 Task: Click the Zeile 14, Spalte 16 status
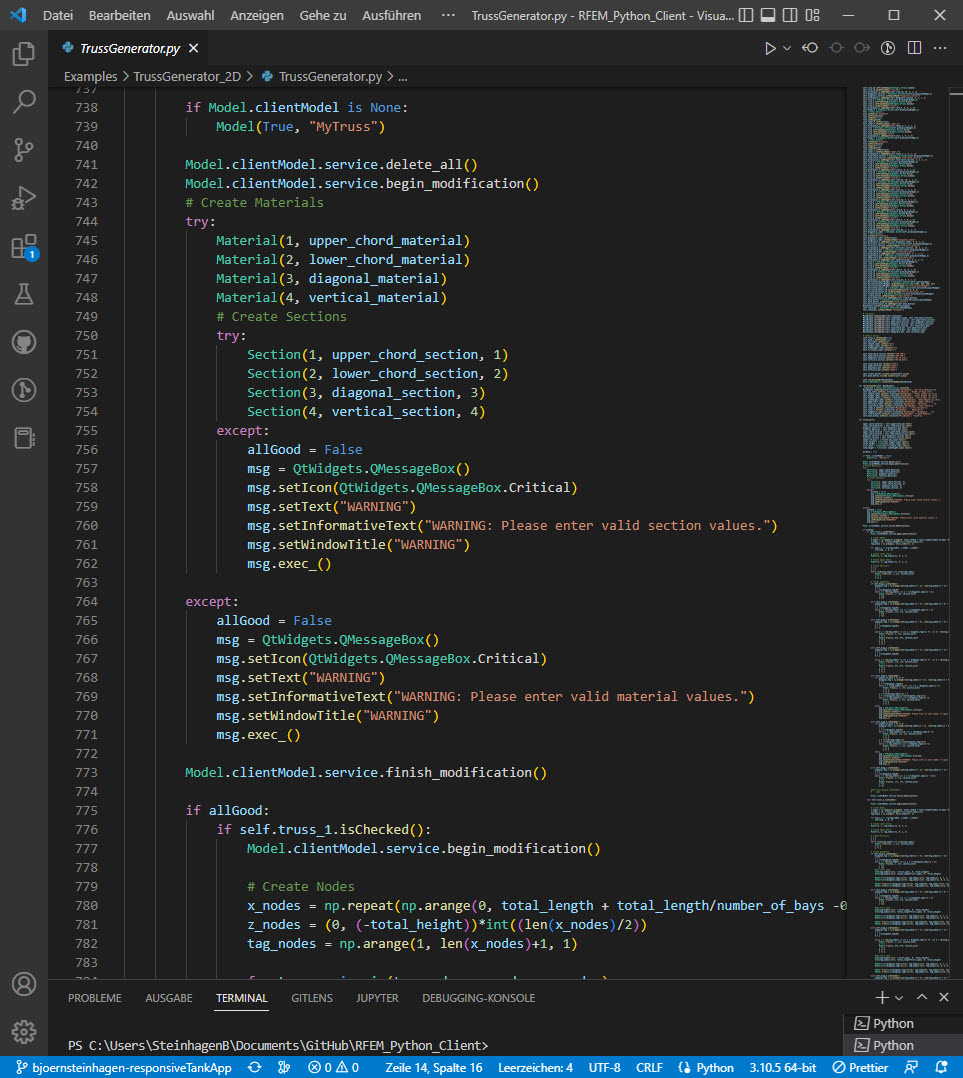coord(434,1068)
